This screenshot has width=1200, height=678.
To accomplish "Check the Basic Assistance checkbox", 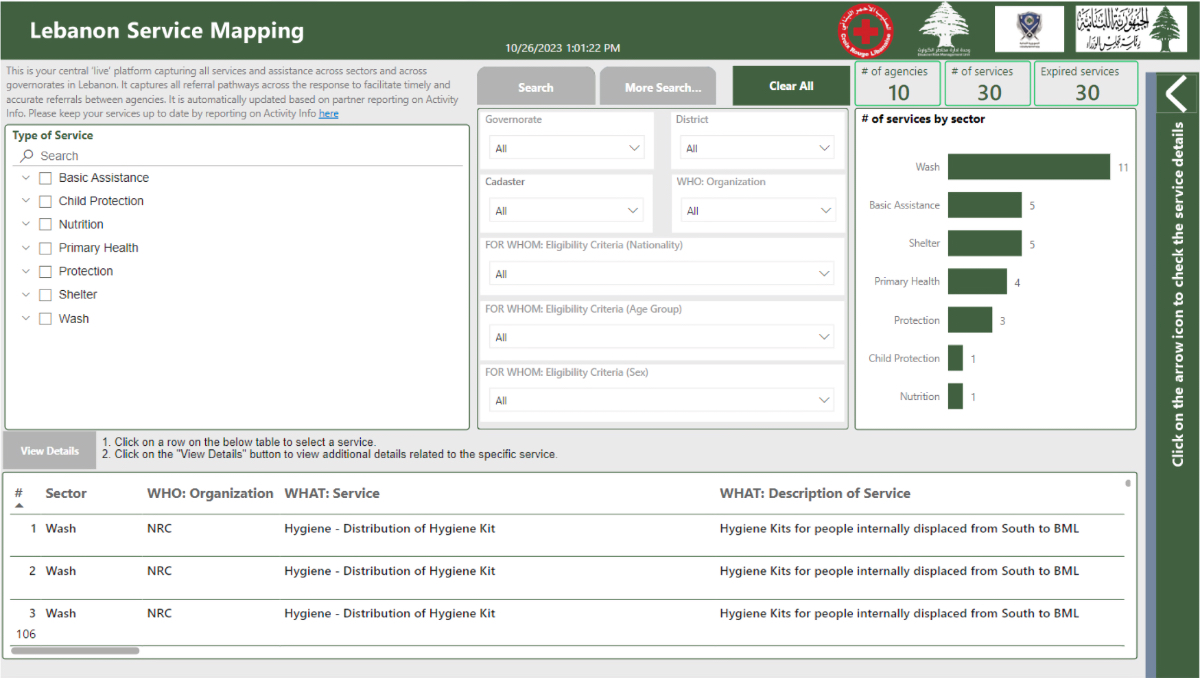I will (x=45, y=178).
